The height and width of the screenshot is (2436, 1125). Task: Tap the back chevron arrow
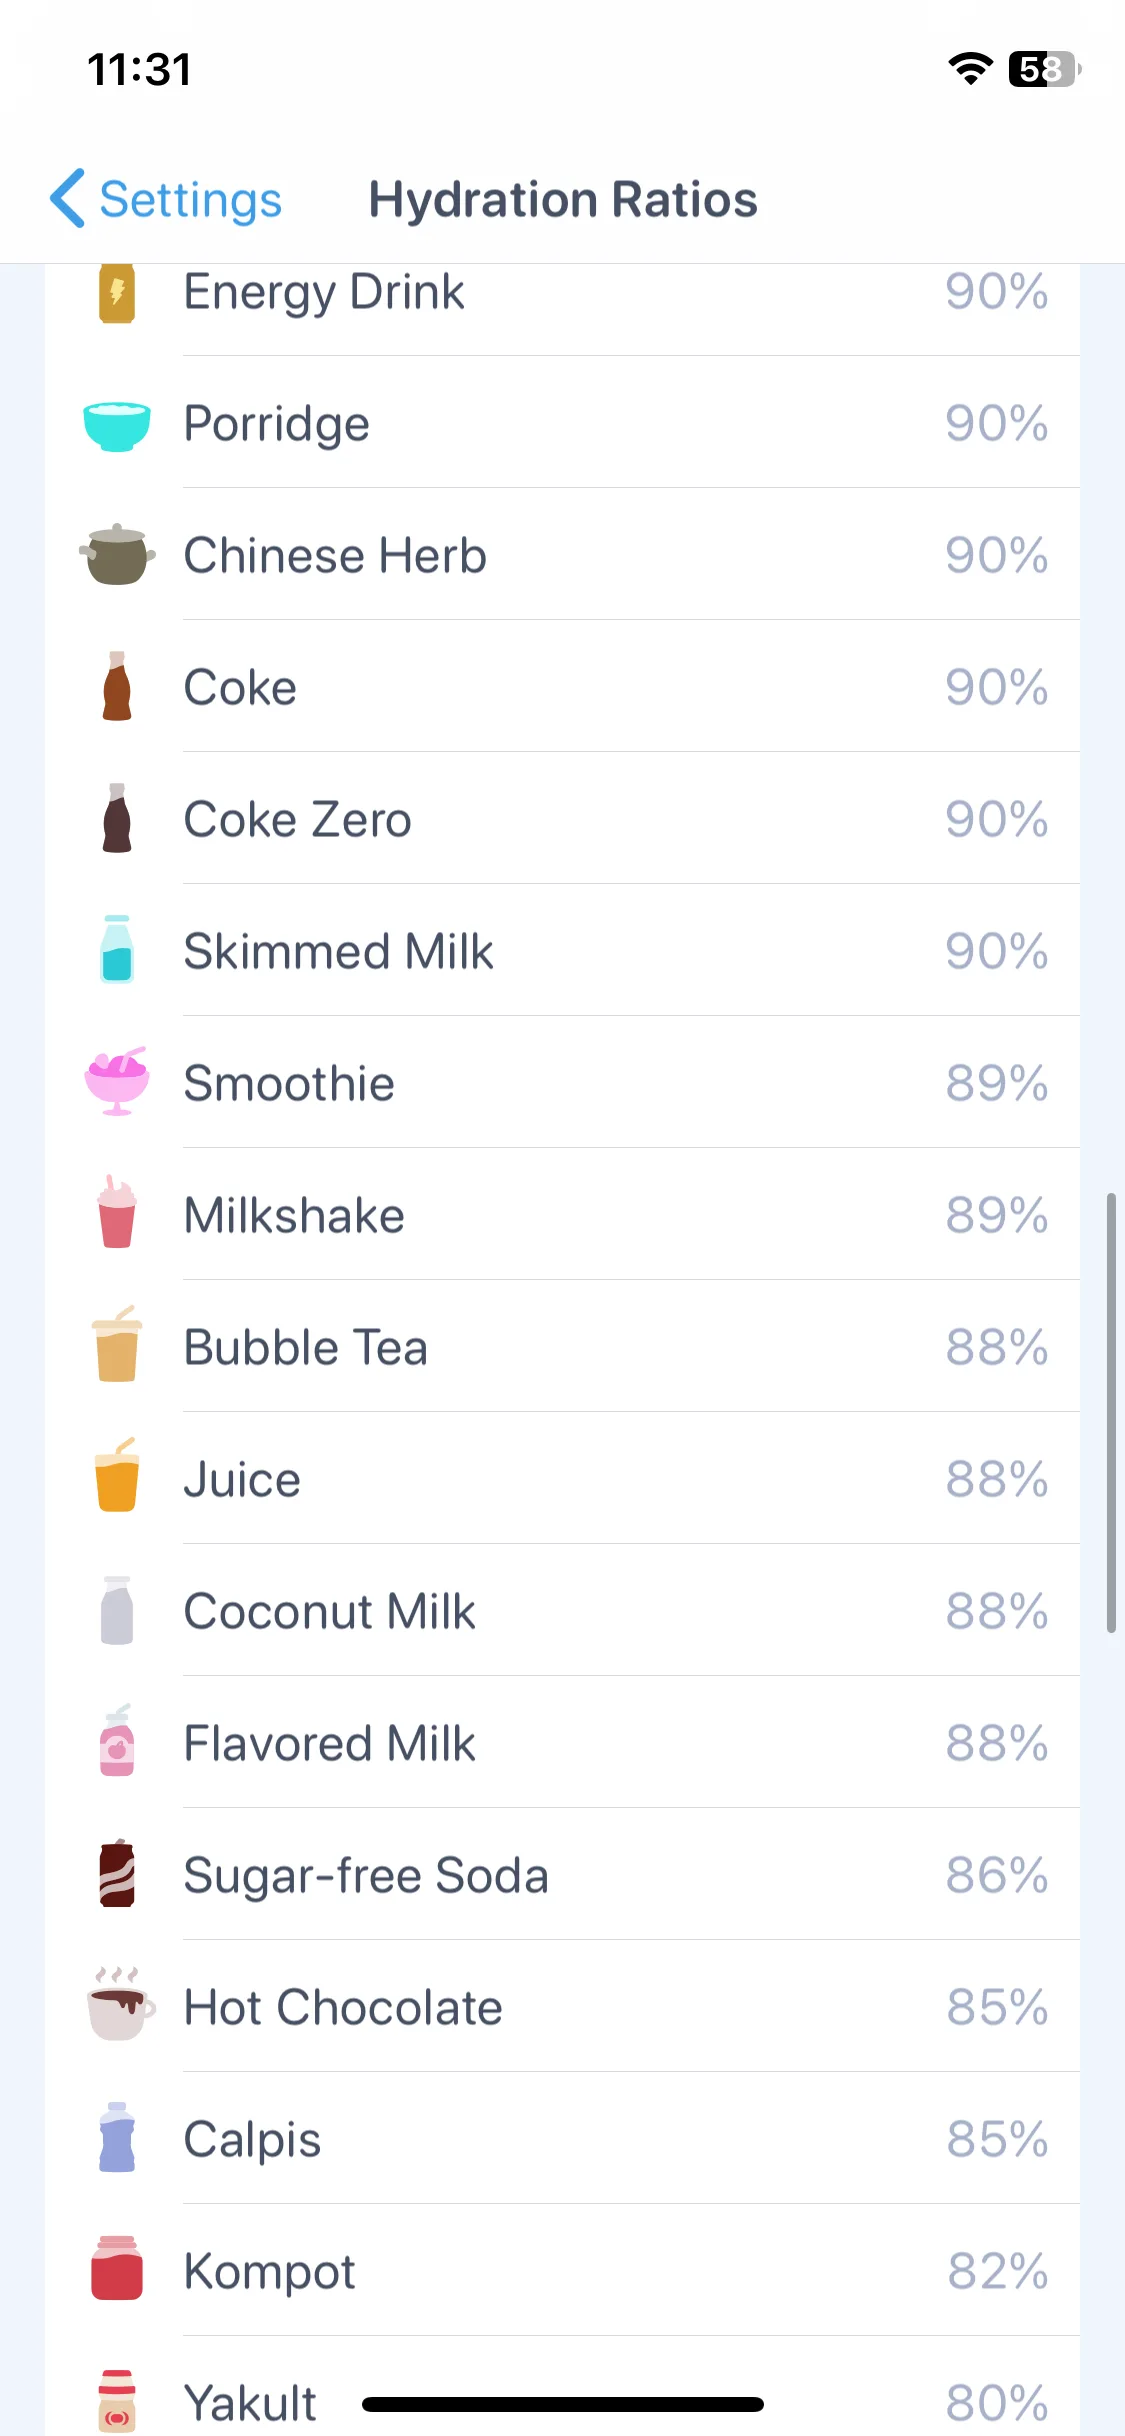pos(67,199)
